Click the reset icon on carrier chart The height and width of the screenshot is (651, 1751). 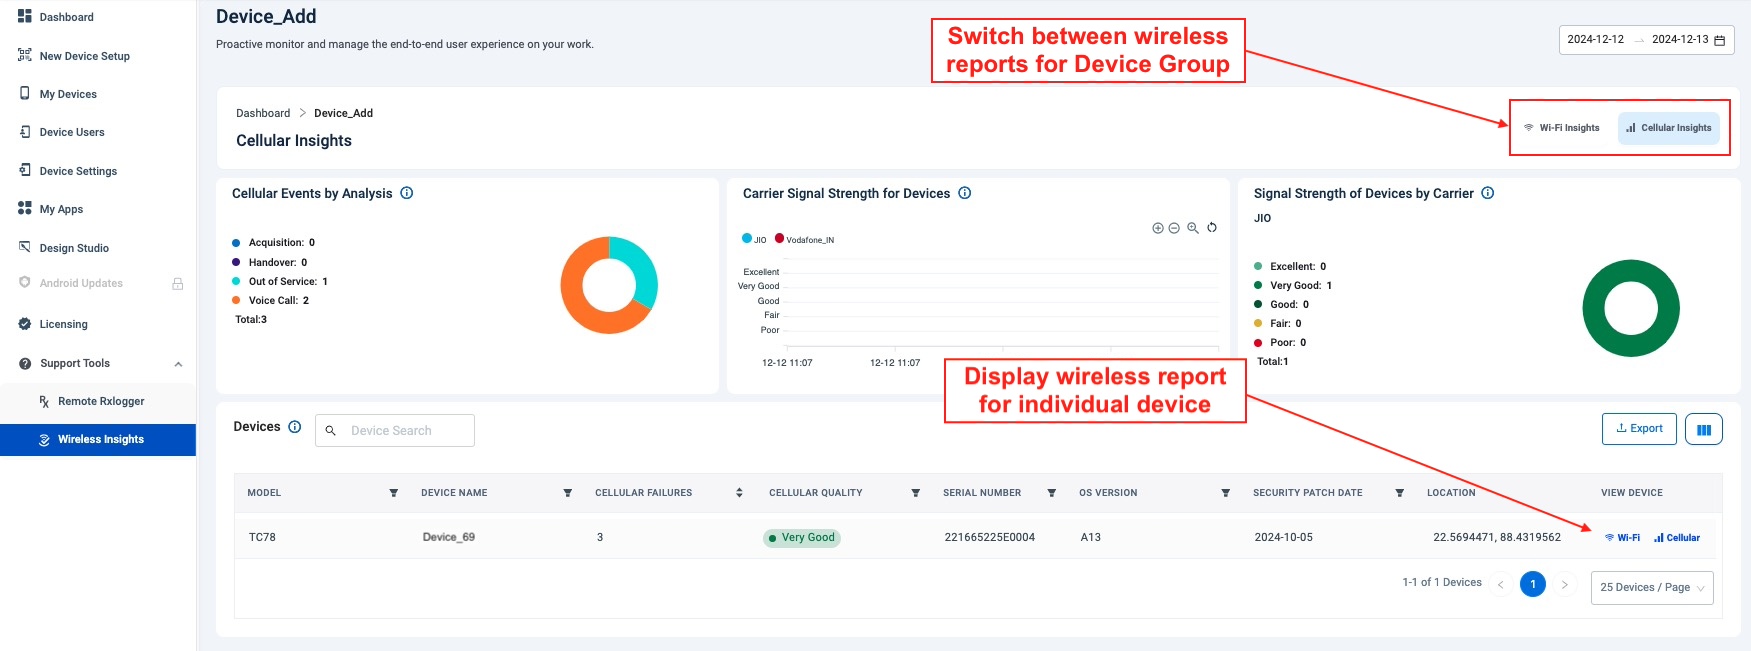[x=1212, y=228]
